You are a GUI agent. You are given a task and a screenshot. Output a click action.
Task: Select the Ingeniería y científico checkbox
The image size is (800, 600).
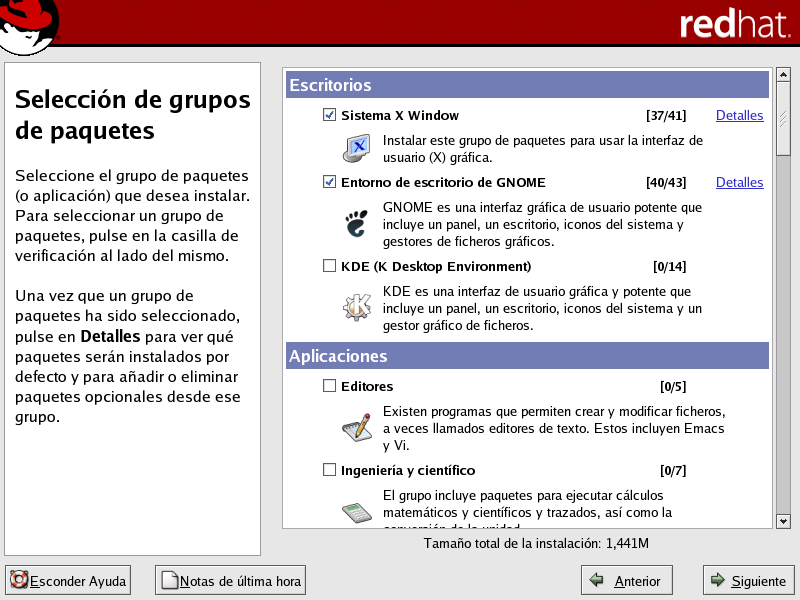pyautogui.click(x=330, y=470)
